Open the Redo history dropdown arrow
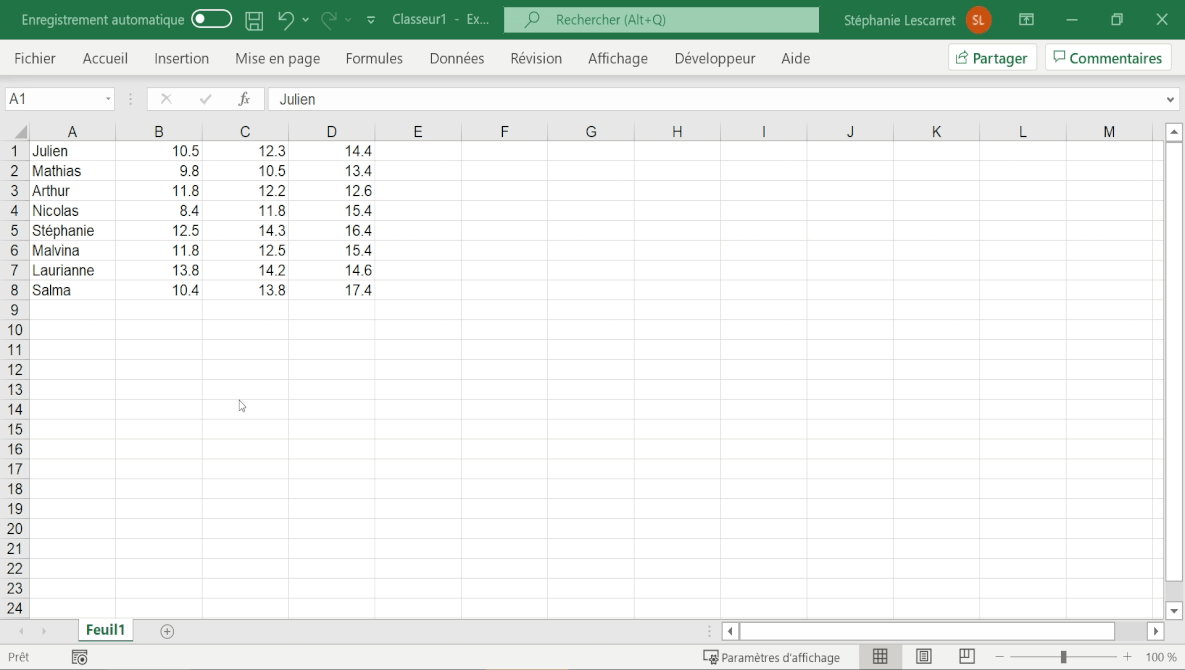 point(348,20)
